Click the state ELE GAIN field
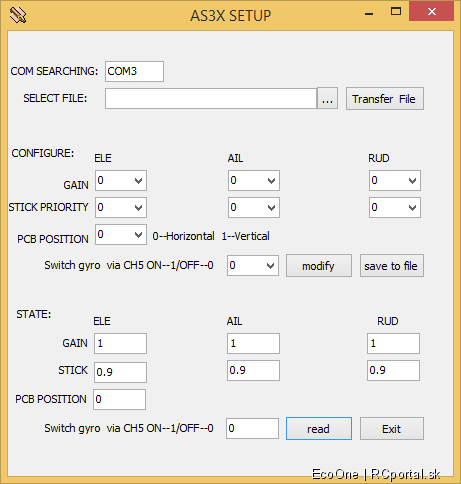This screenshot has width=461, height=484. [x=120, y=343]
